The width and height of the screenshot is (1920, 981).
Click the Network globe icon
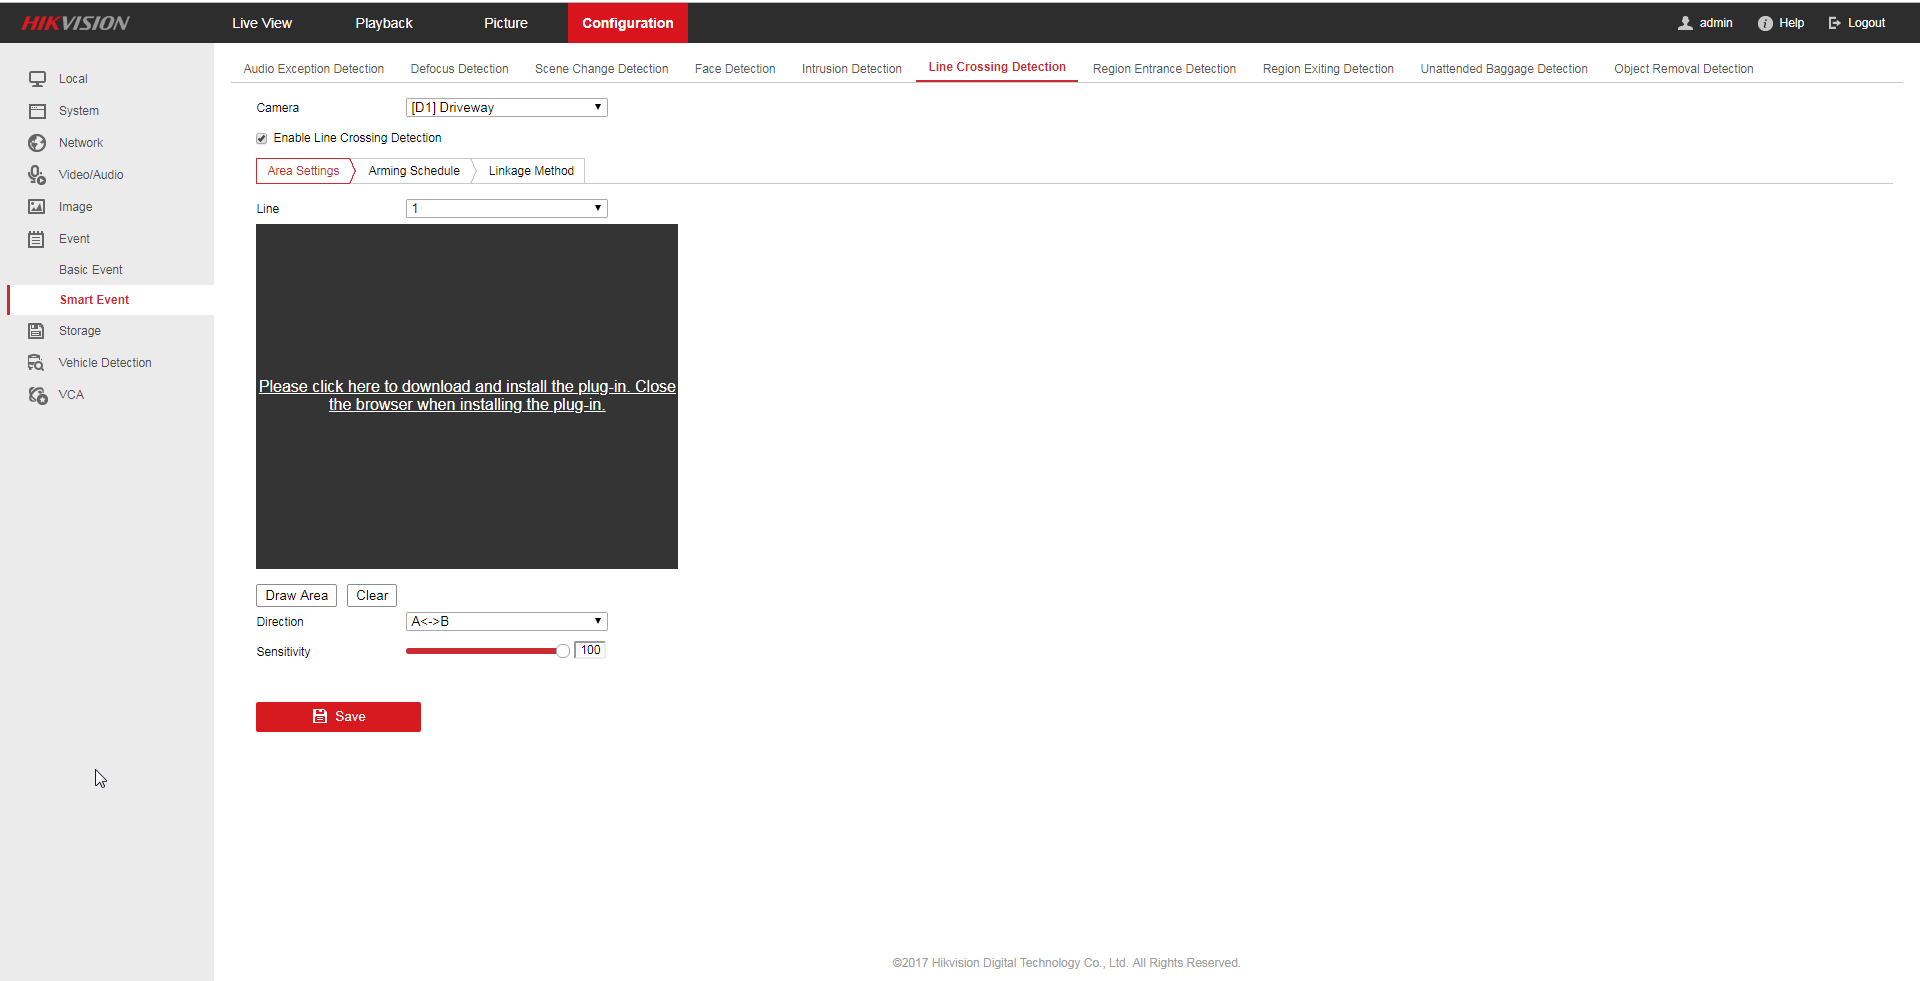(x=37, y=143)
